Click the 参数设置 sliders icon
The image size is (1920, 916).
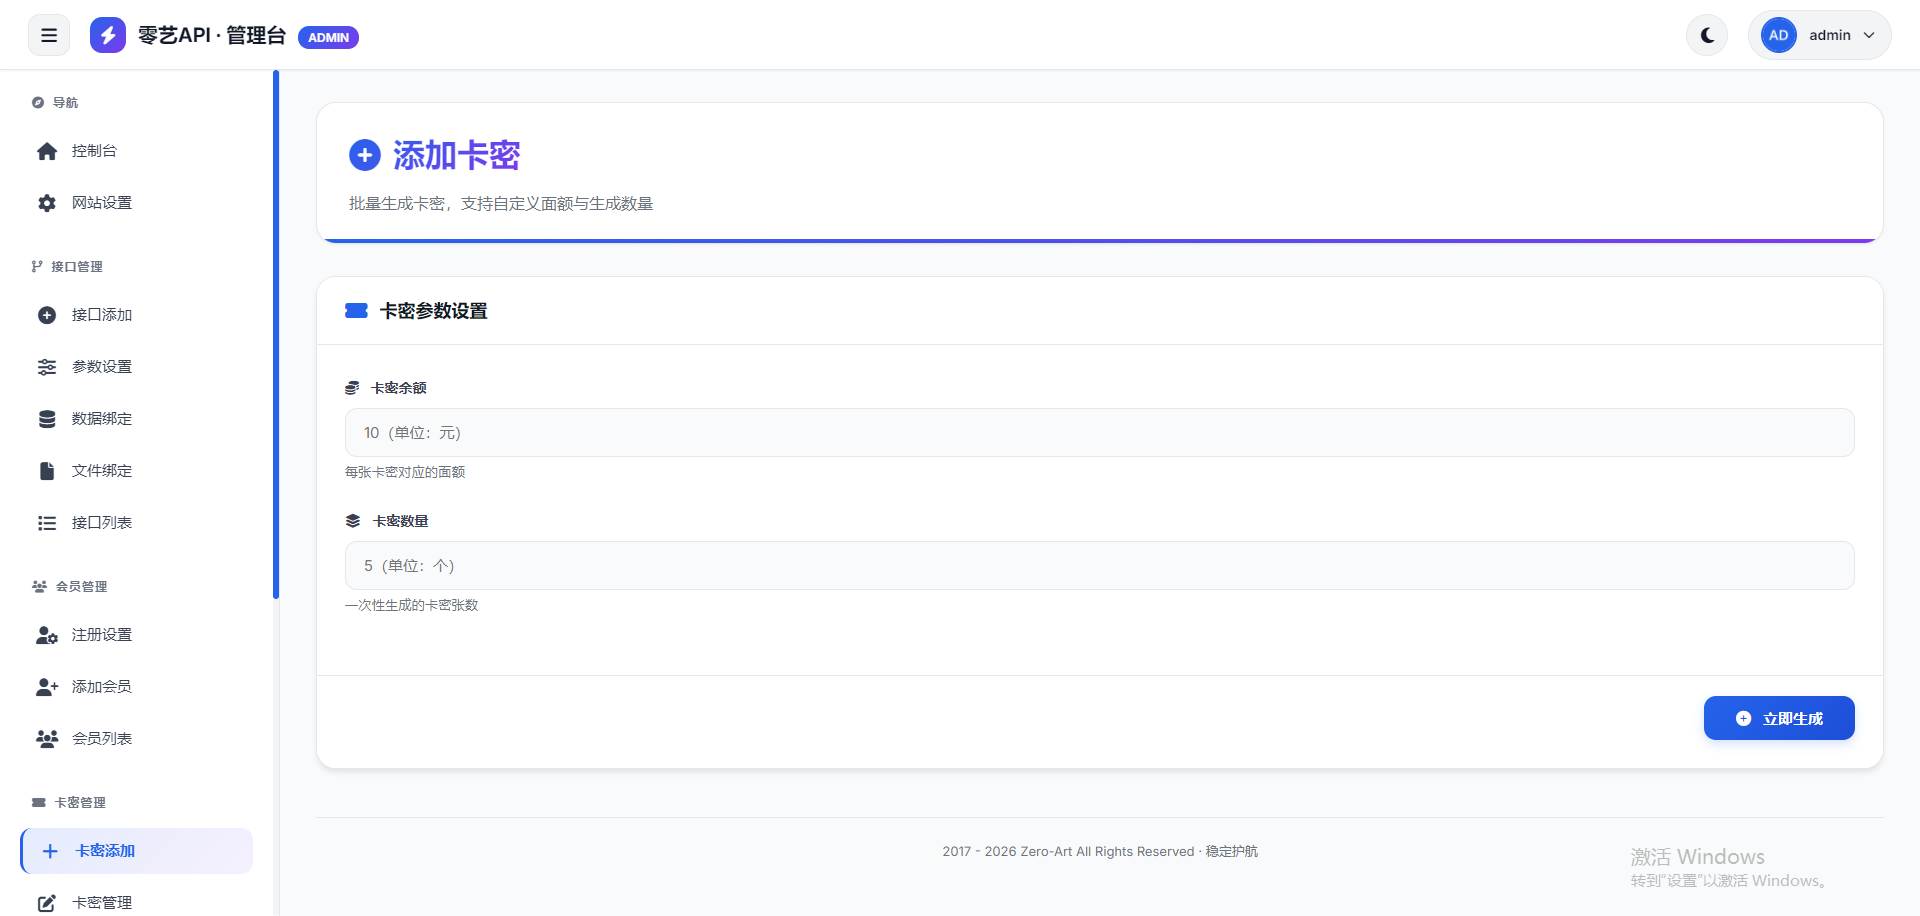click(x=47, y=367)
